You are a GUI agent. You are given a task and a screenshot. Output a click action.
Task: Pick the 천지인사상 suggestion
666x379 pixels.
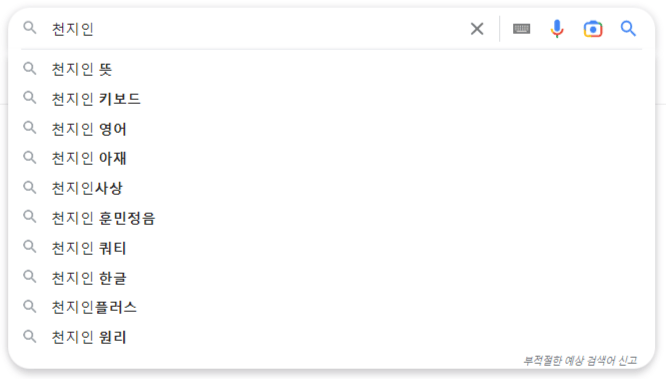331,188
